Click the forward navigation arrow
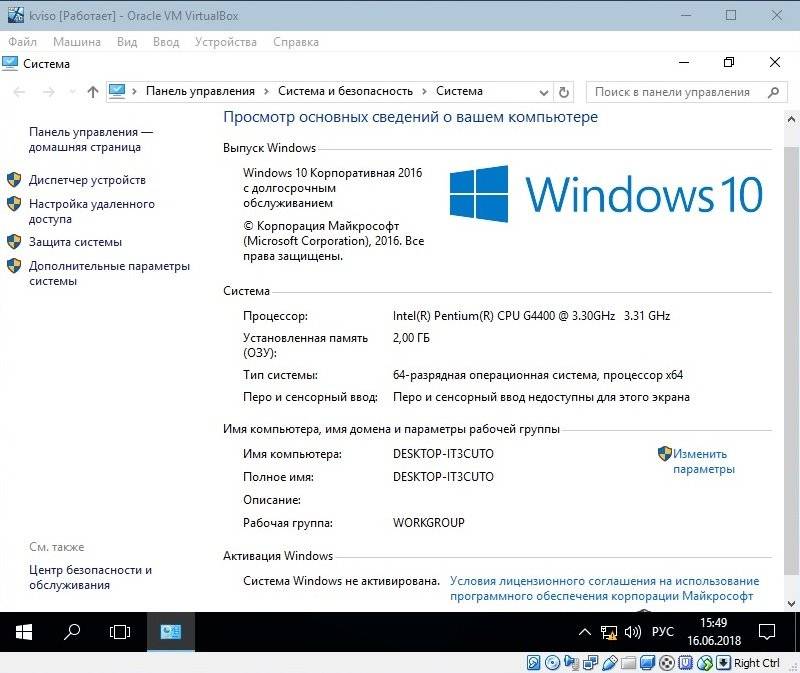The height and width of the screenshot is (673, 800). pos(48,92)
